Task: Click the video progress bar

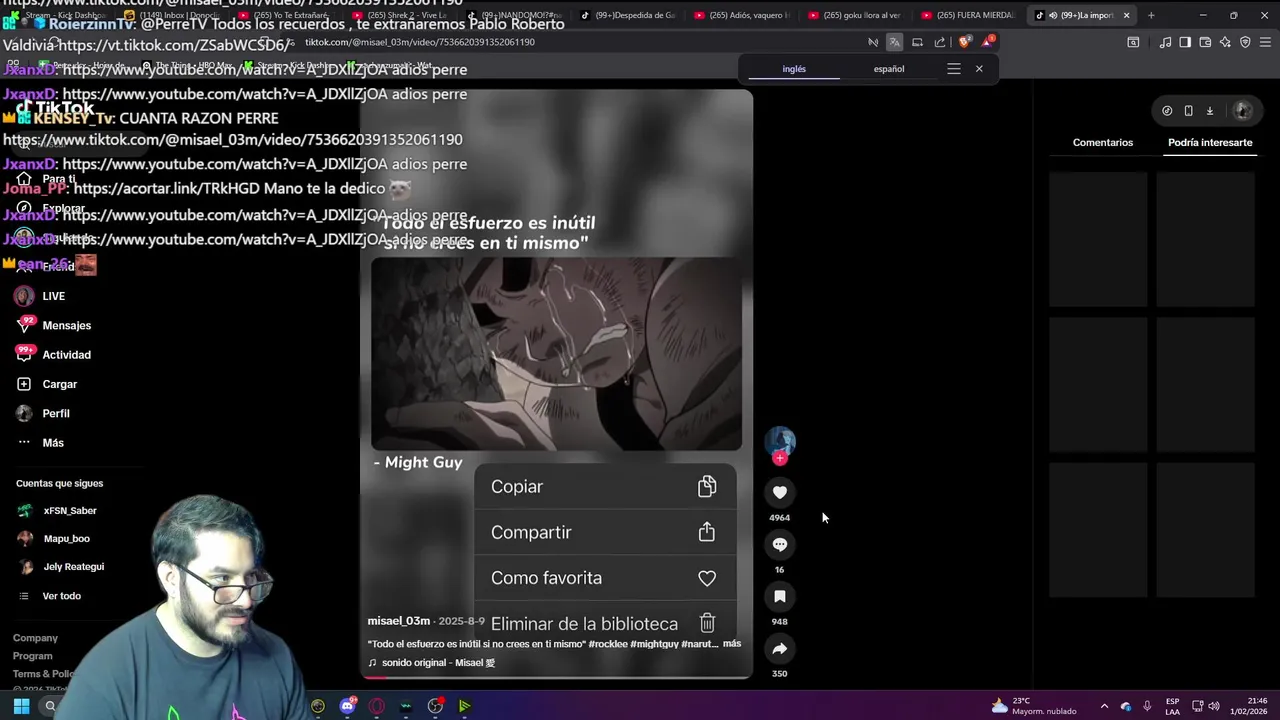Action: [x=556, y=677]
